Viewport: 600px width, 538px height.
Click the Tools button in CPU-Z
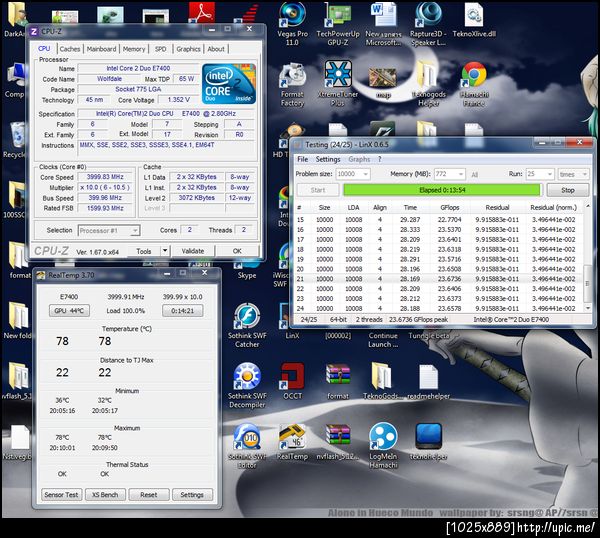[144, 251]
